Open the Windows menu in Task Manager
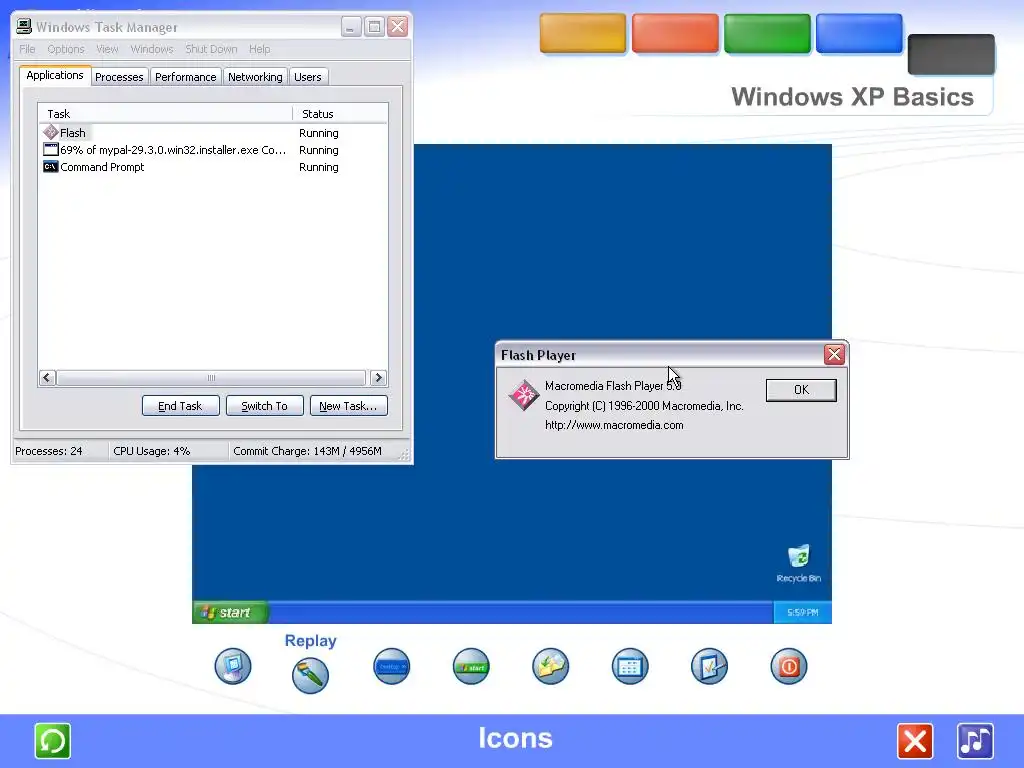The height and width of the screenshot is (768, 1024). pyautogui.click(x=152, y=49)
